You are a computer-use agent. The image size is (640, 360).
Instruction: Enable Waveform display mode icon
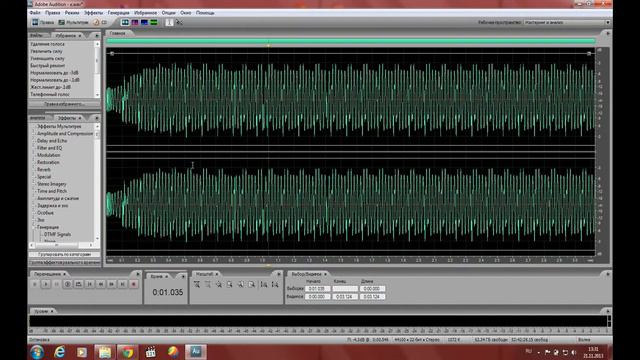(125, 22)
